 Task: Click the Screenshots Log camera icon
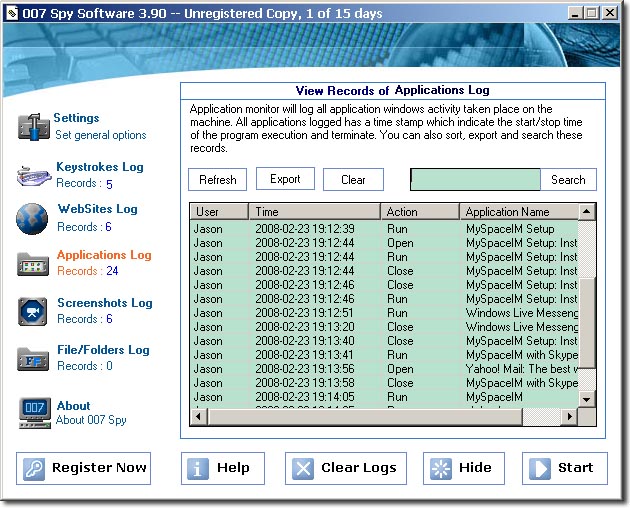33,311
